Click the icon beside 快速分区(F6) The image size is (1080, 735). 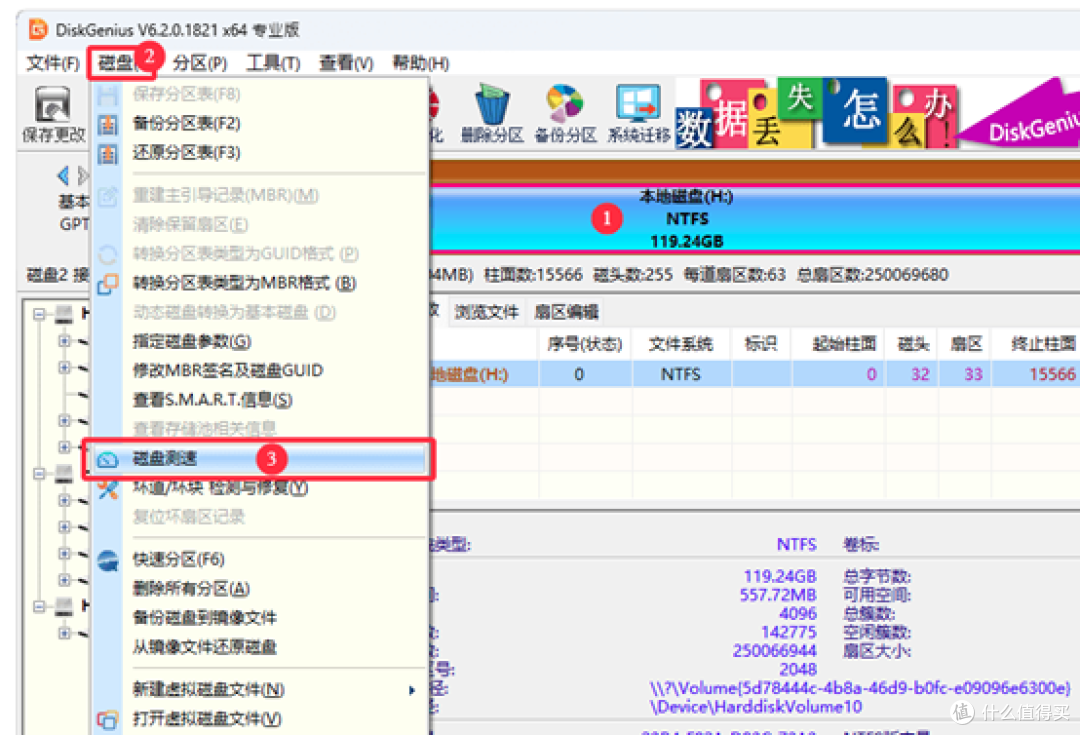pyautogui.click(x=107, y=560)
